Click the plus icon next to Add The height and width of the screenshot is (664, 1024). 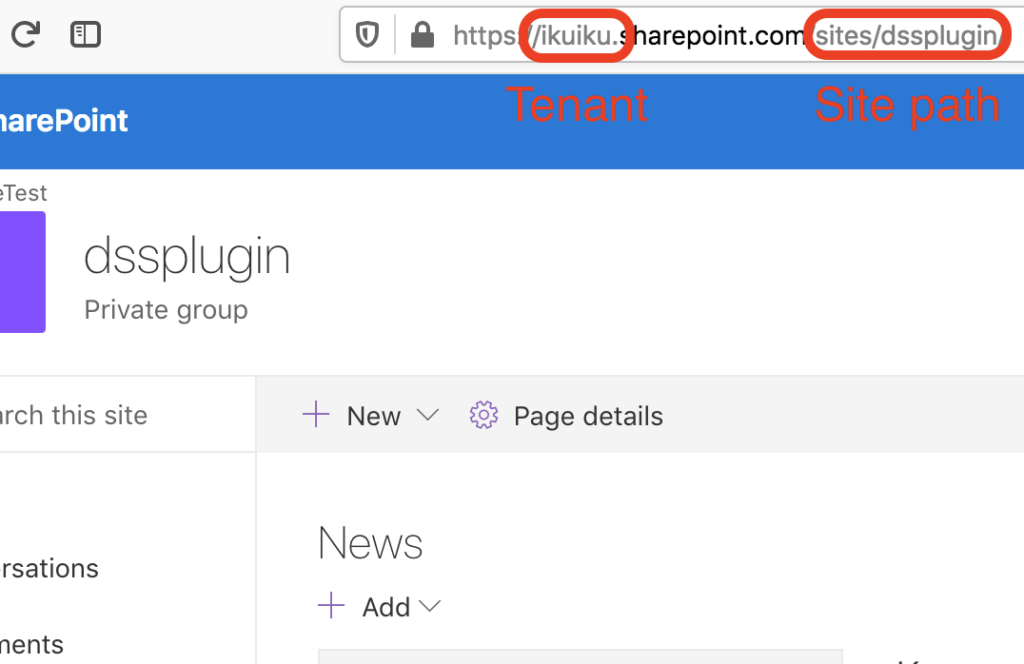pos(330,606)
